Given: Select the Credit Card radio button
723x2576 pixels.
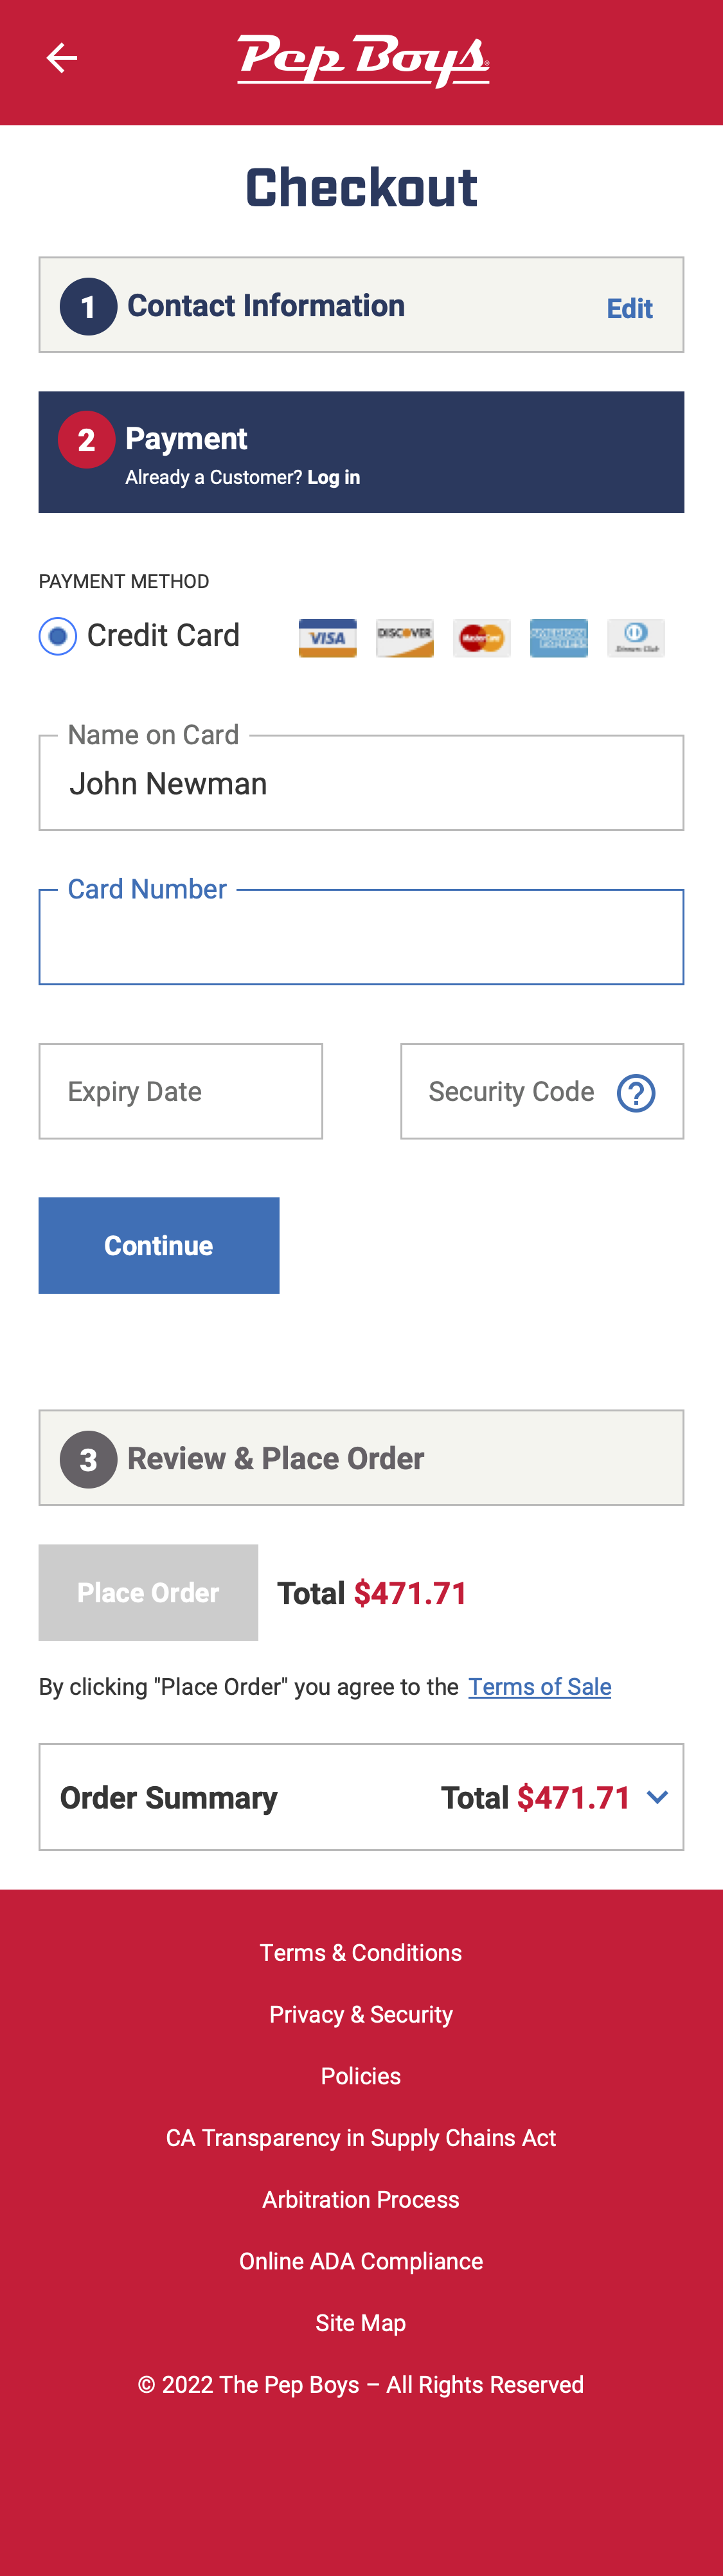Looking at the screenshot, I should pyautogui.click(x=58, y=636).
